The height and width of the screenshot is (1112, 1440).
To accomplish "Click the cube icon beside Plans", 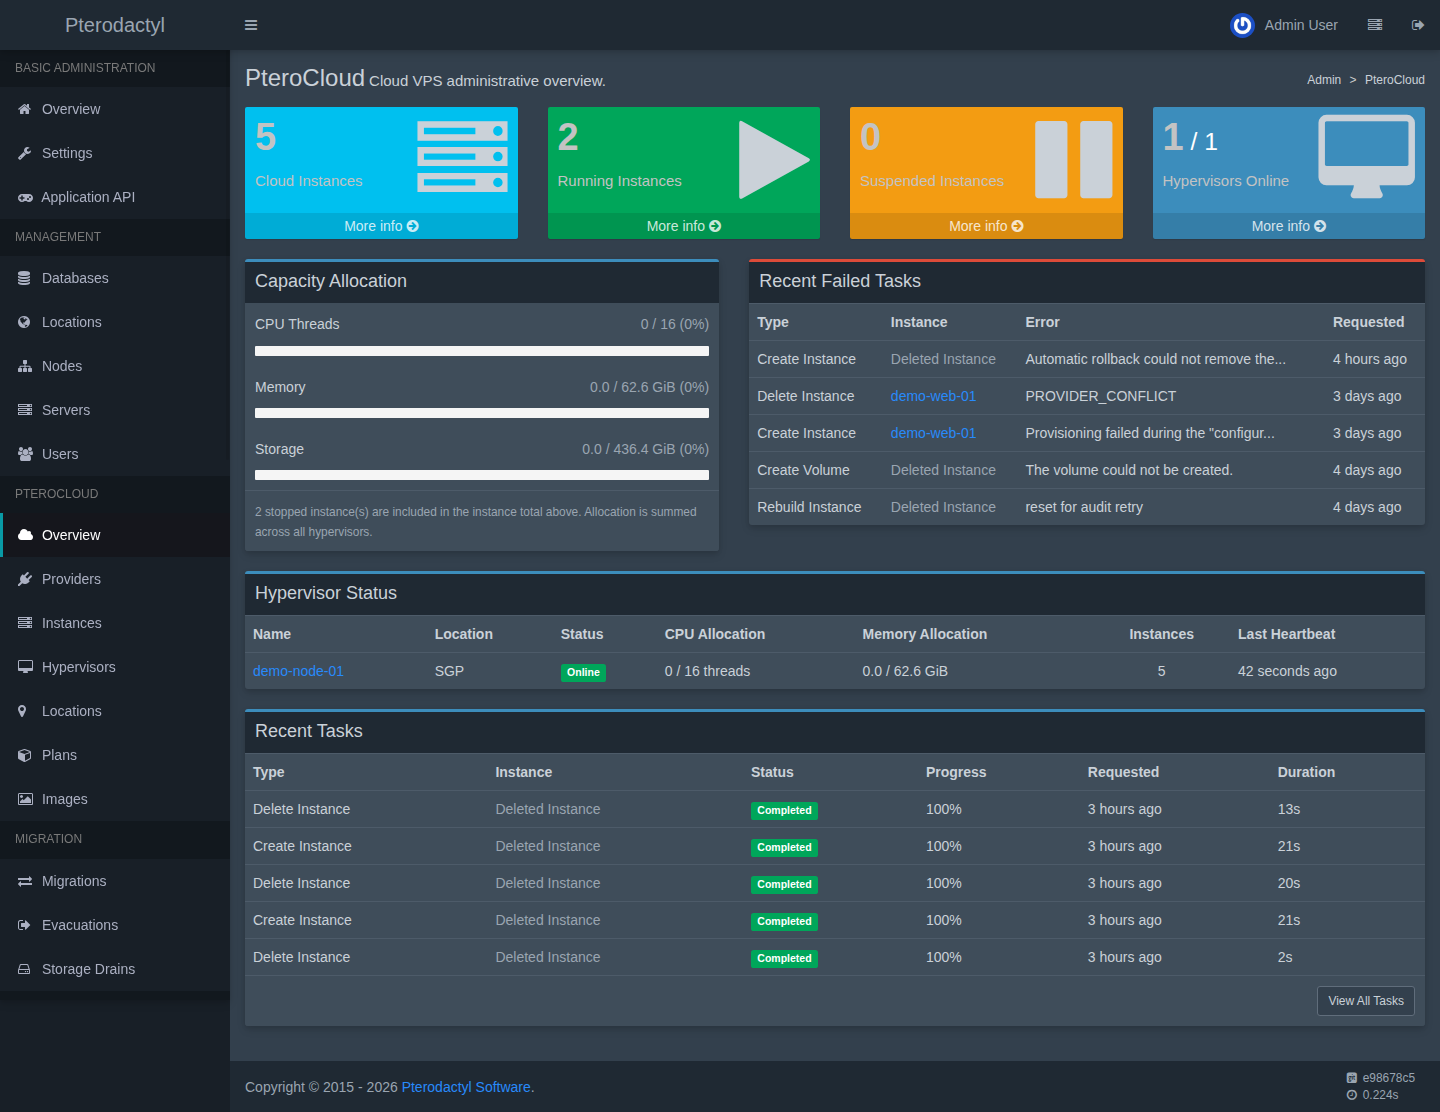I will coord(25,755).
